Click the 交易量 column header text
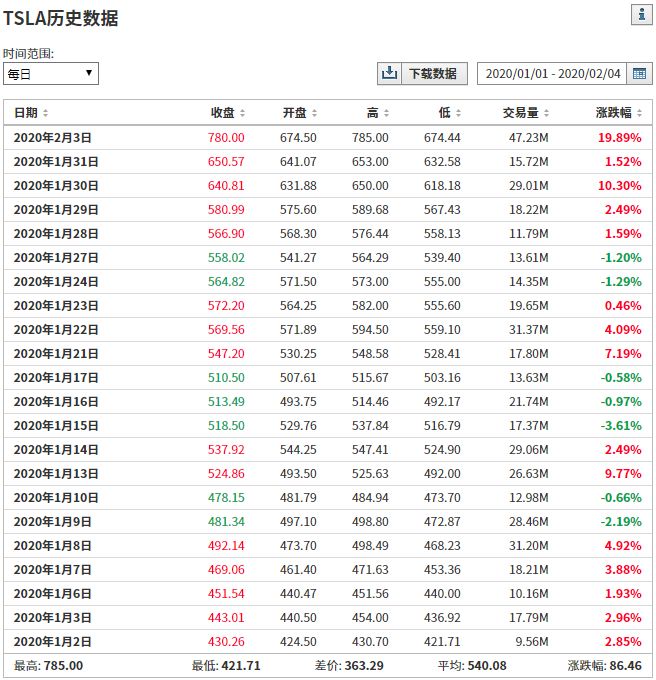 [x=520, y=113]
